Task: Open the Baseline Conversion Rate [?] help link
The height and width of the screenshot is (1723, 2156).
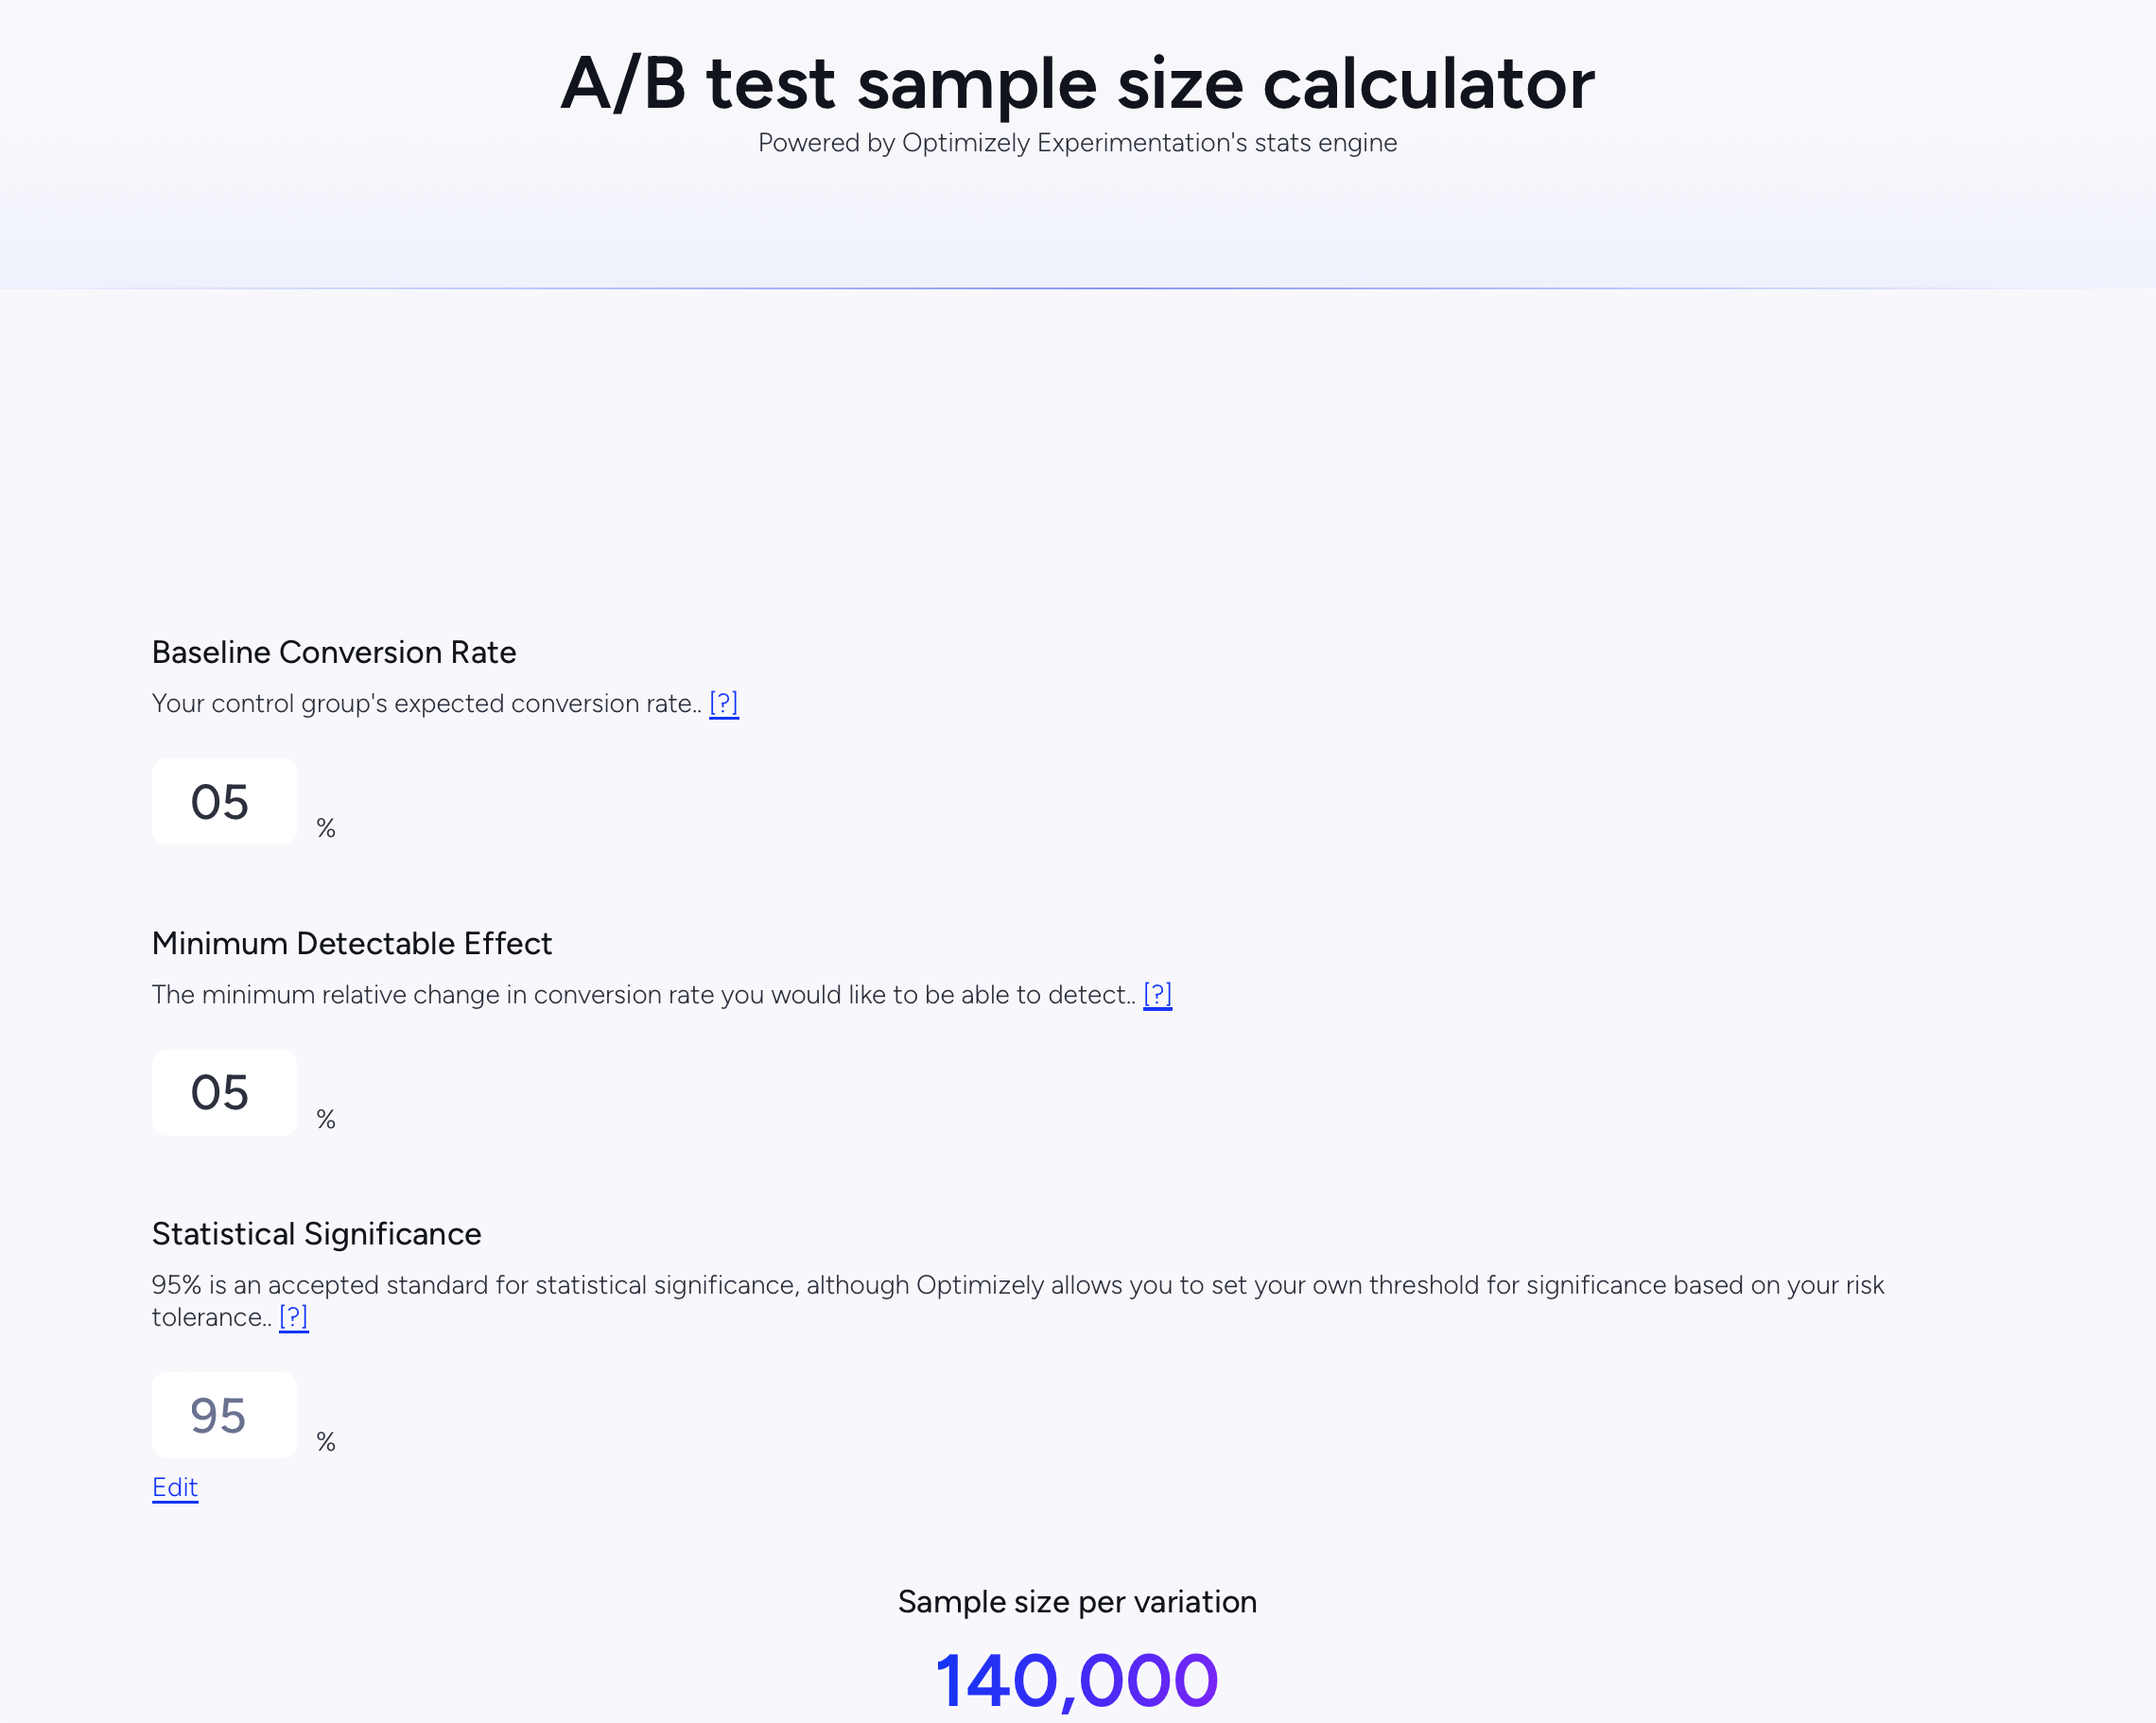Action: [724, 703]
